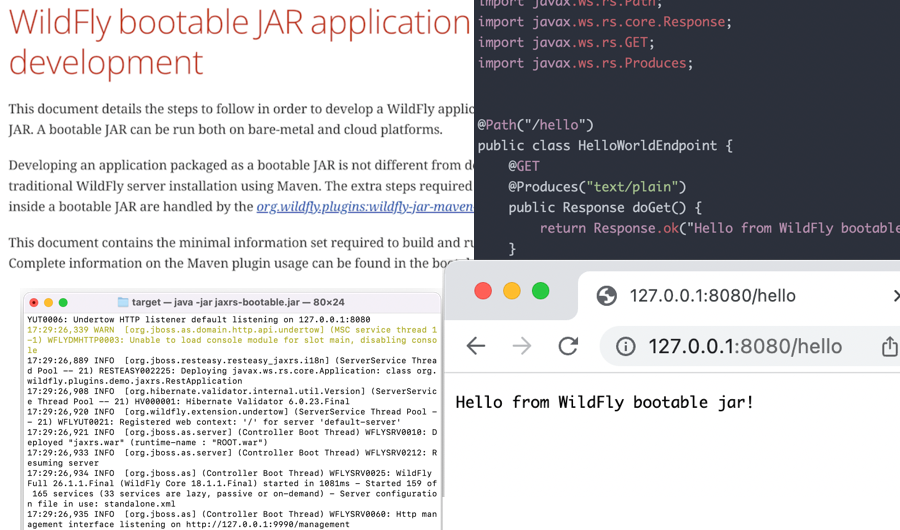
Task: Click the browser back arrow
Action: [476, 346]
